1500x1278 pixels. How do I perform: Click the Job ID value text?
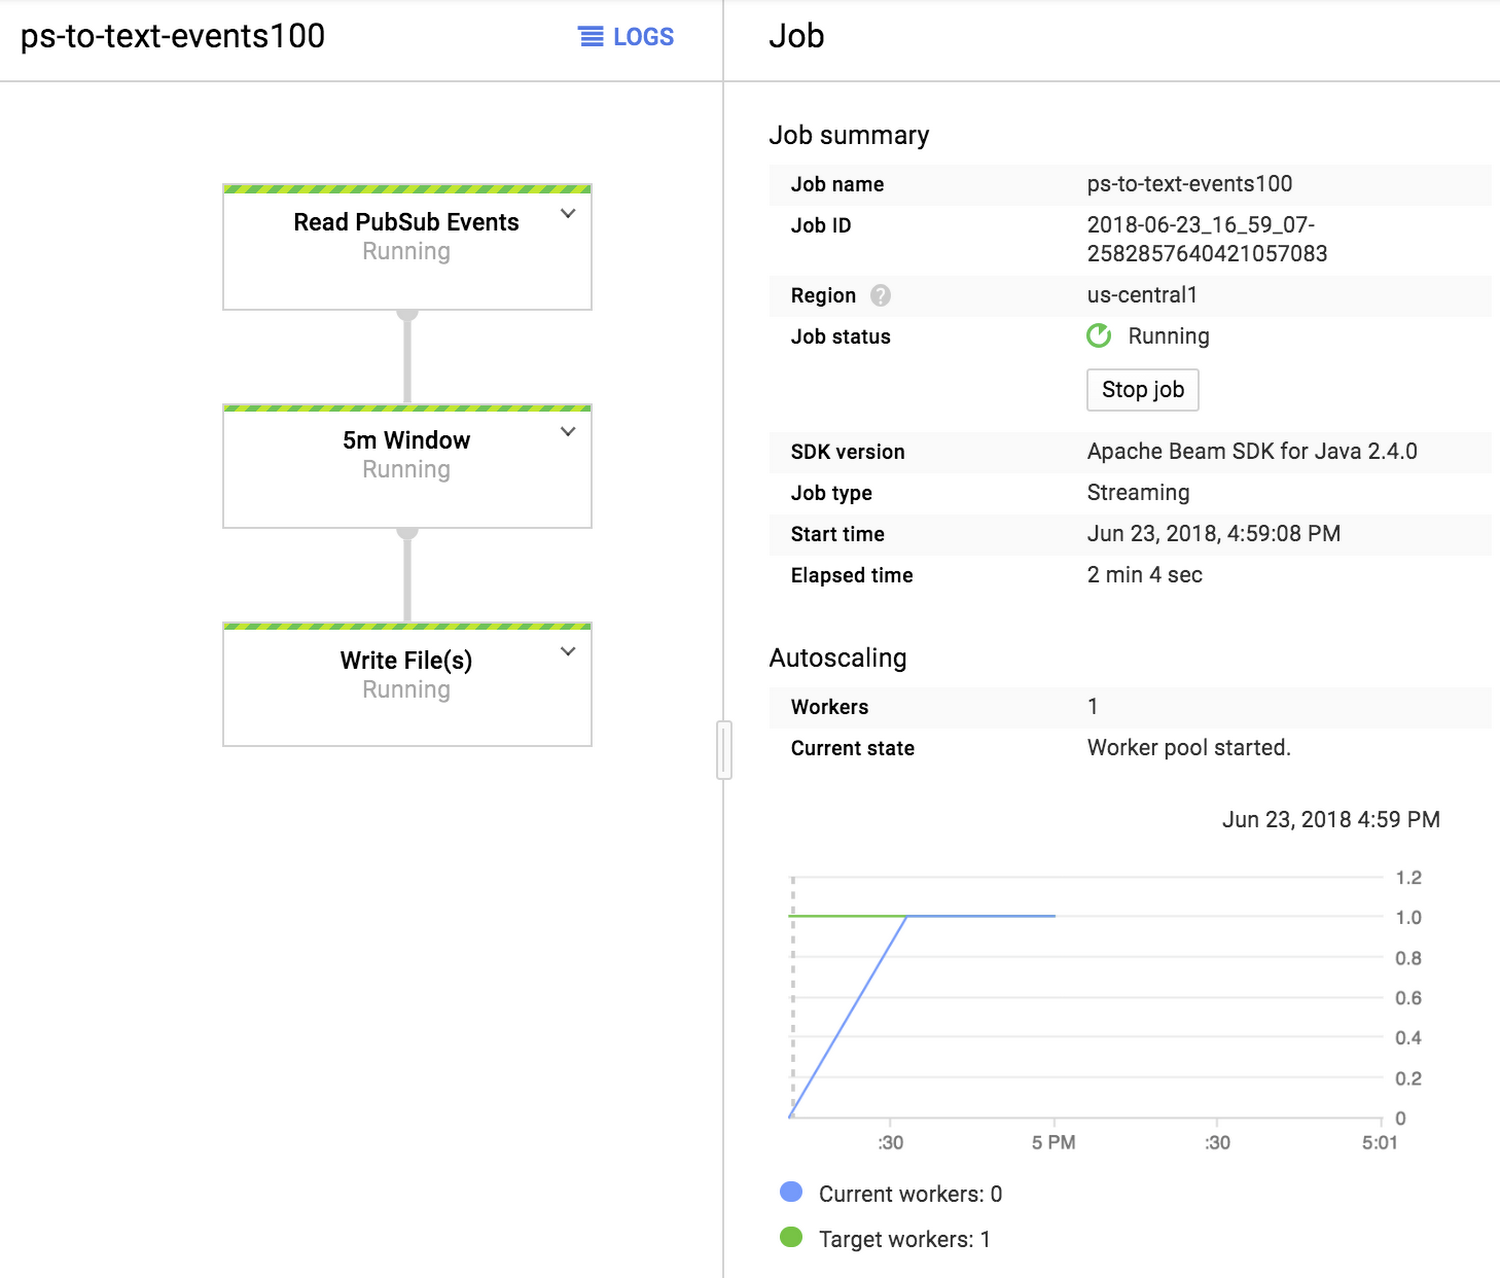[1207, 239]
